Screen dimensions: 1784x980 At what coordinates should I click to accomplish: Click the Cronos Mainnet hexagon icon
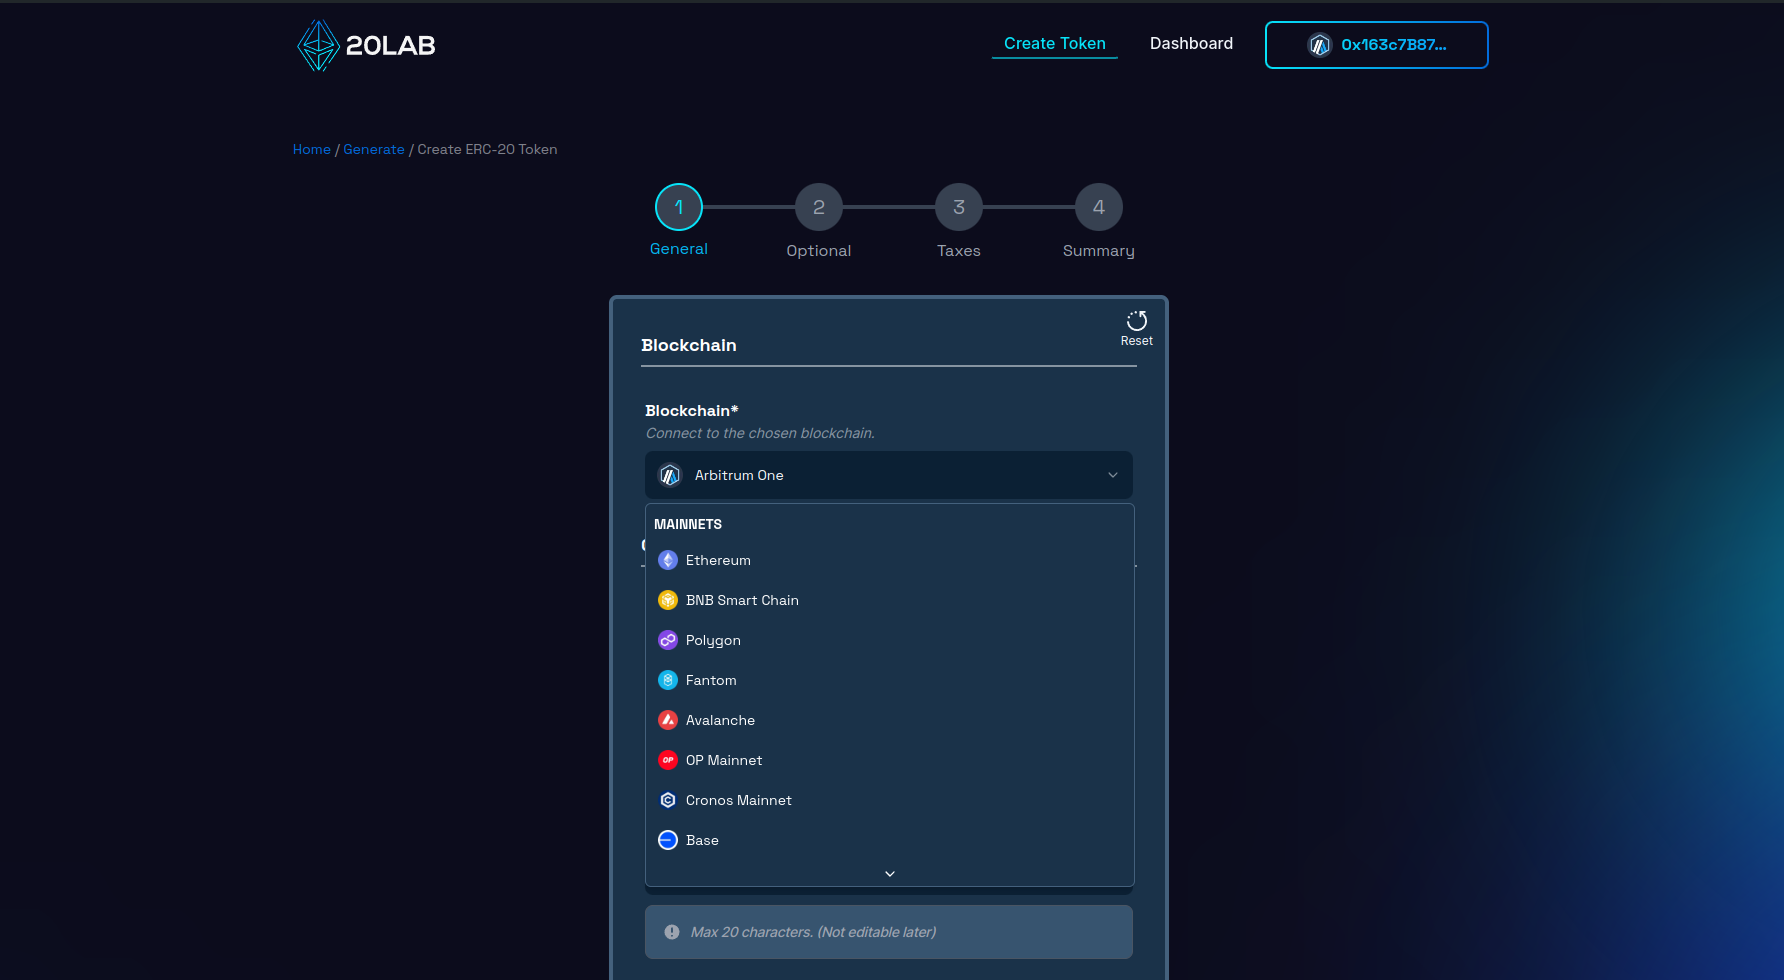(x=668, y=800)
